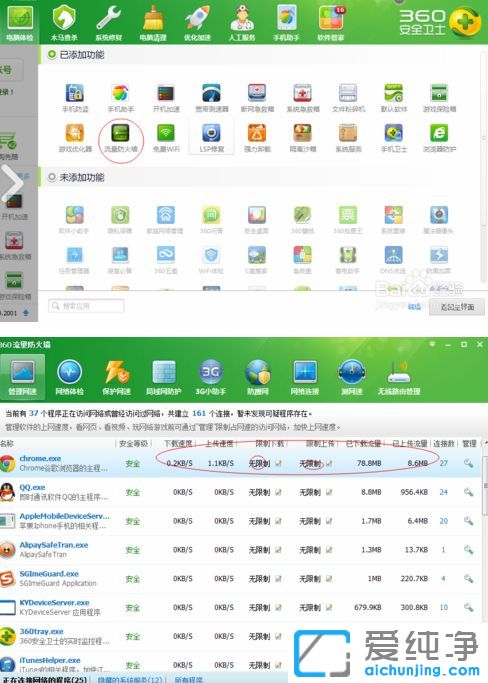Viewport: 488px width, 683px height.
Task: Add the 360云盘 tool
Action: point(166,260)
